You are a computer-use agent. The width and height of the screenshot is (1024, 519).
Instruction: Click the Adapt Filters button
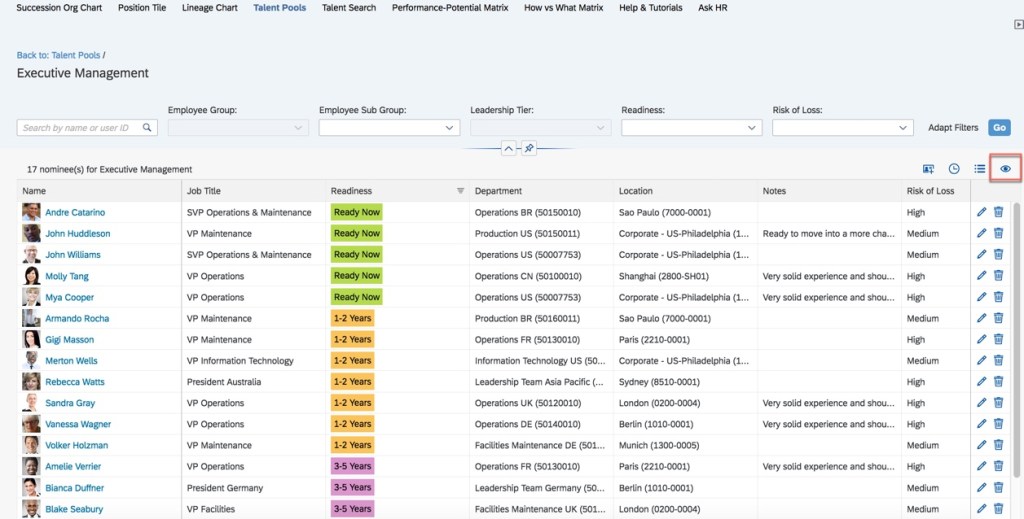click(x=953, y=128)
